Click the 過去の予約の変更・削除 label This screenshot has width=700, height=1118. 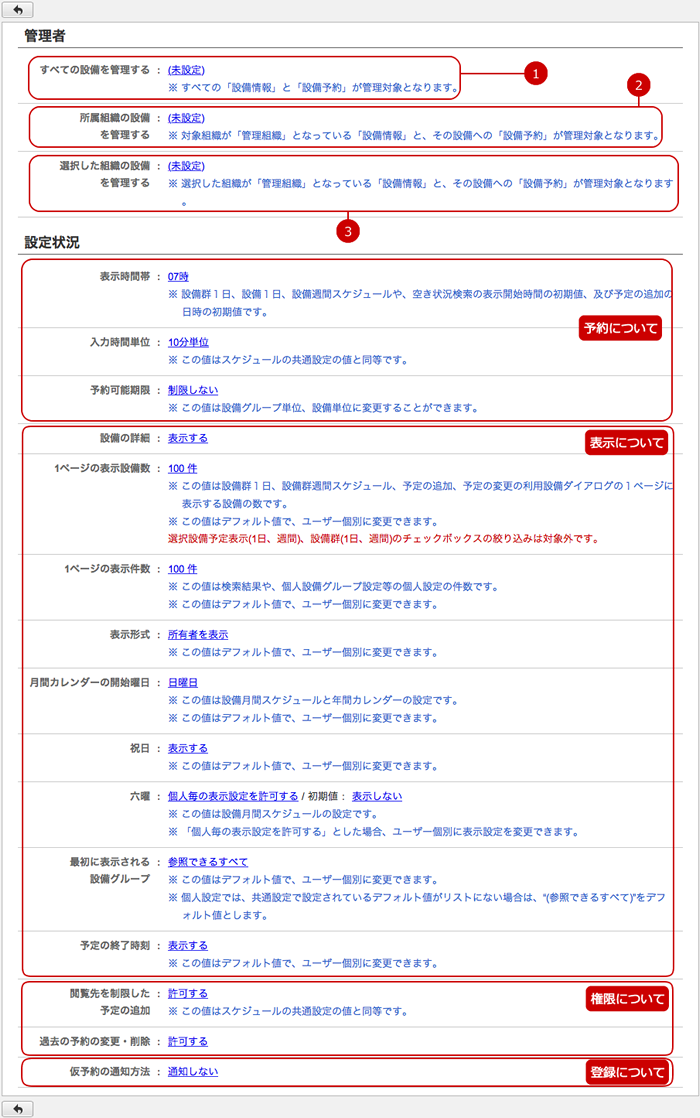pyautogui.click(x=95, y=1041)
